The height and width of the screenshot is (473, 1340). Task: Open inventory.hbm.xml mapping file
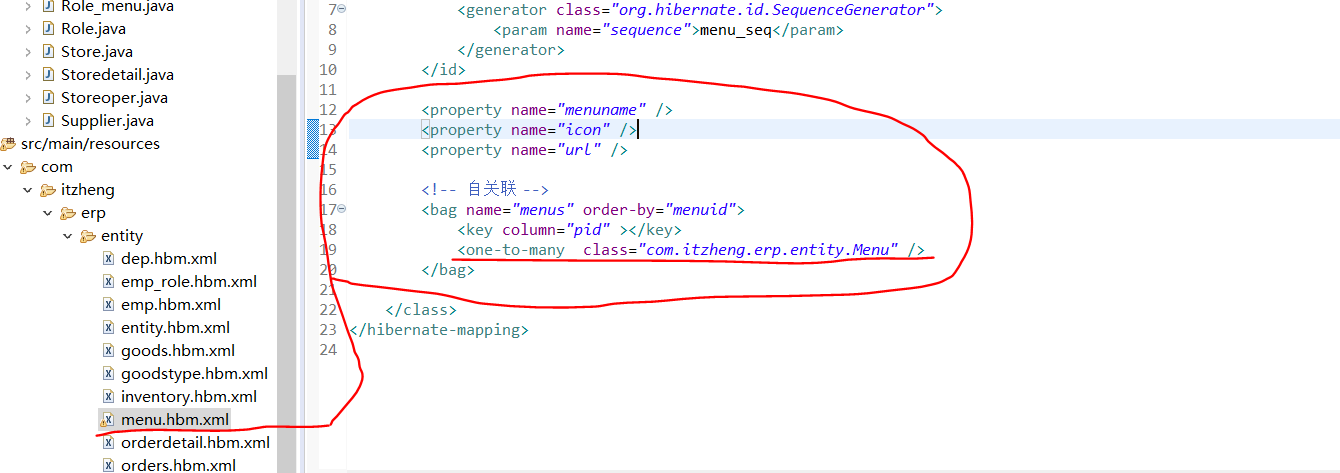[189, 397]
